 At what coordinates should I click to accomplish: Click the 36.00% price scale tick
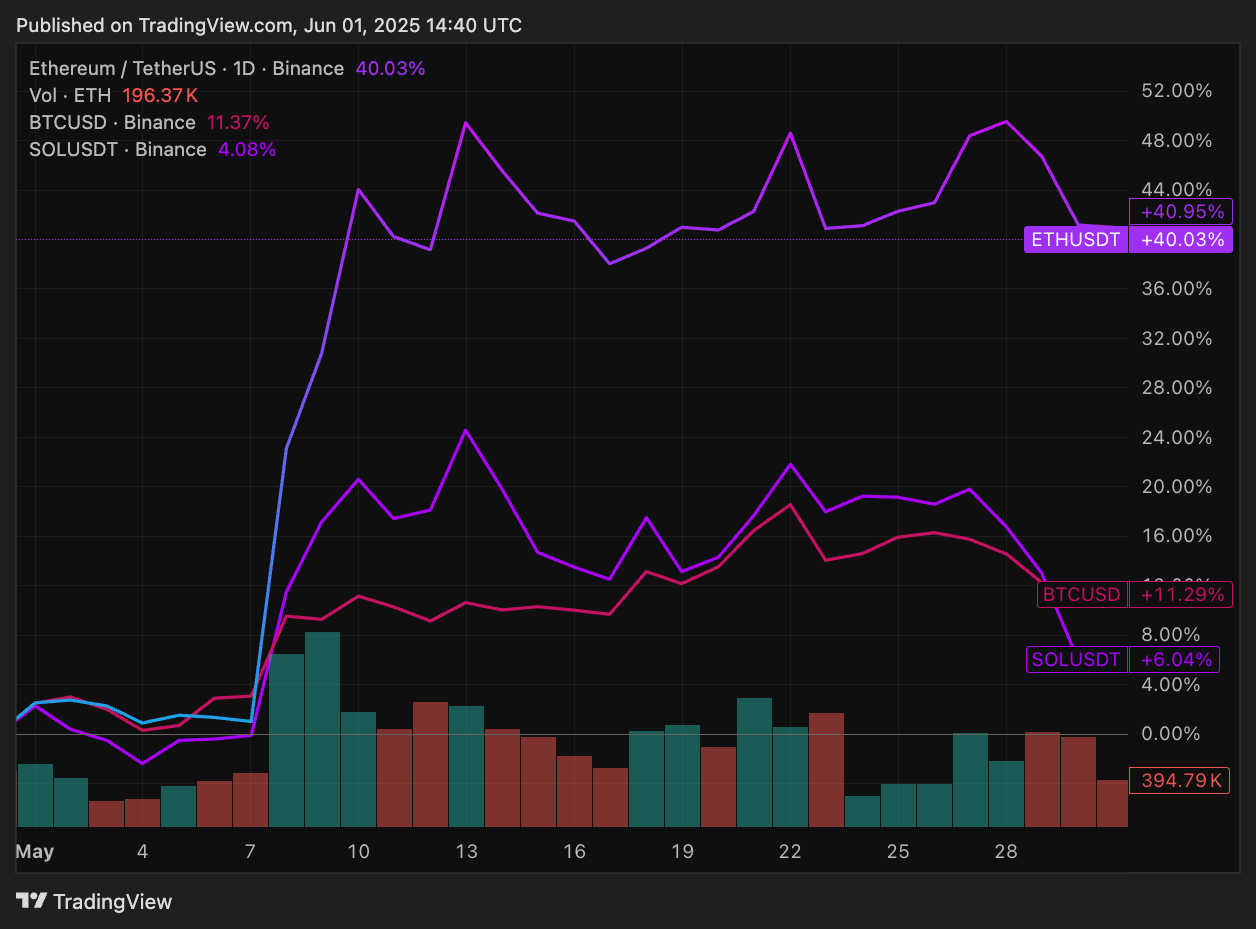pyautogui.click(x=1176, y=289)
